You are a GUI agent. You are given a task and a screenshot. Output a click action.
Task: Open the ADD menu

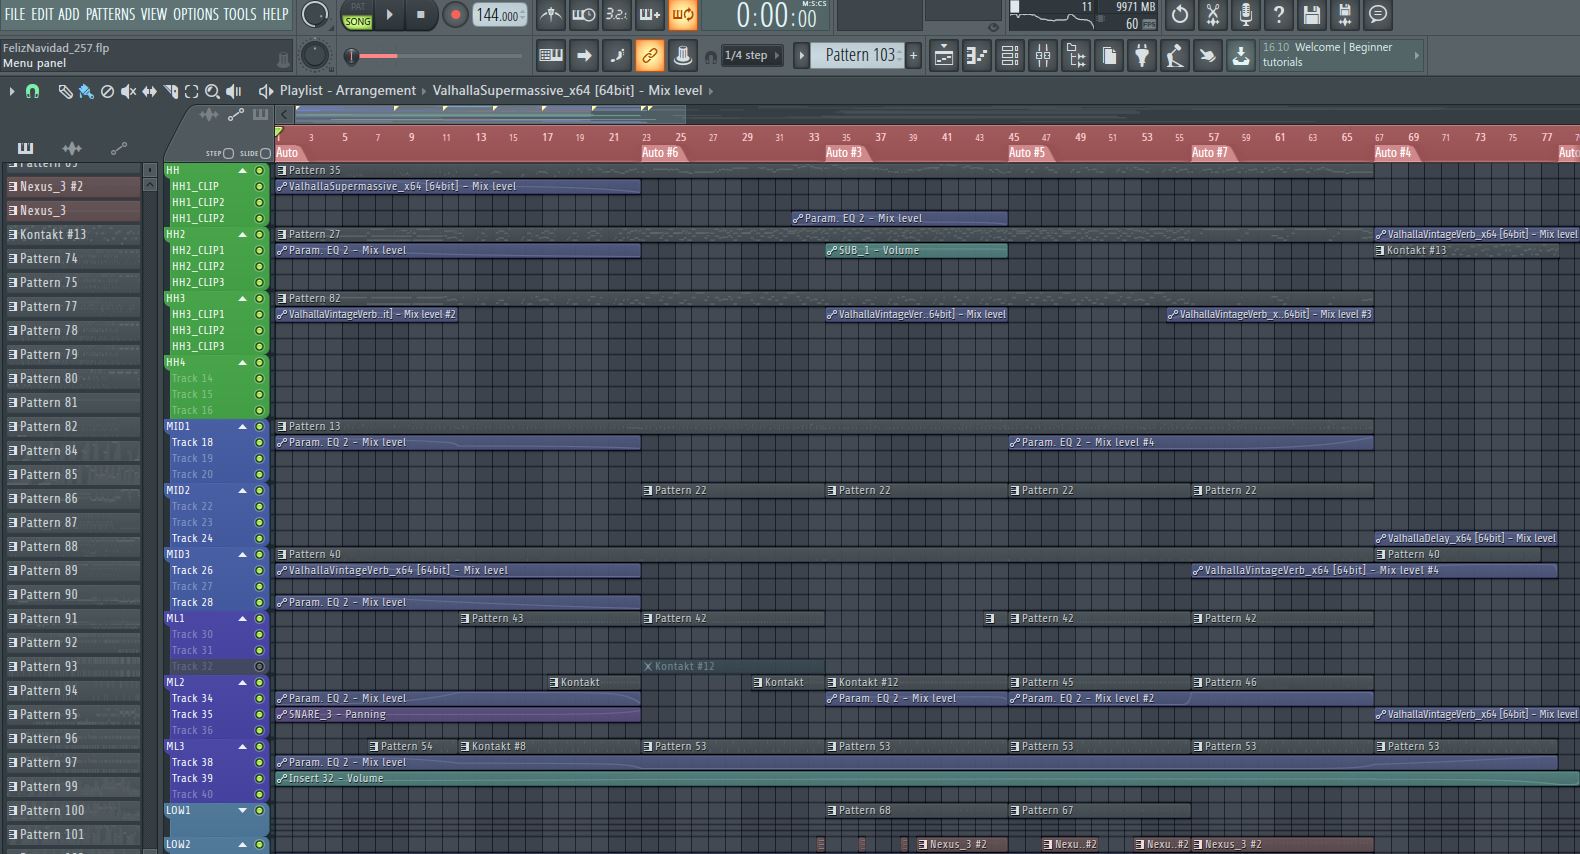point(69,14)
